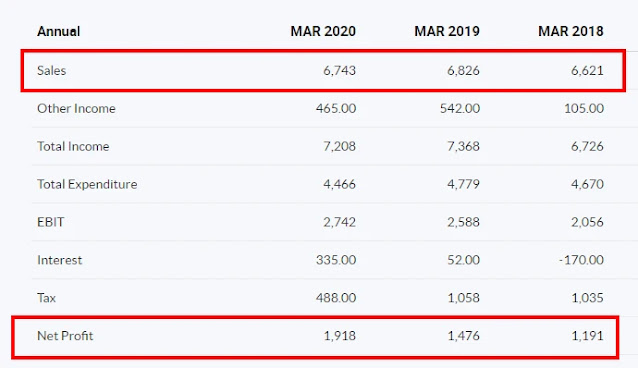Screen dimensions: 638x368
Task: Select Tax value 1,058
Action: point(463,298)
